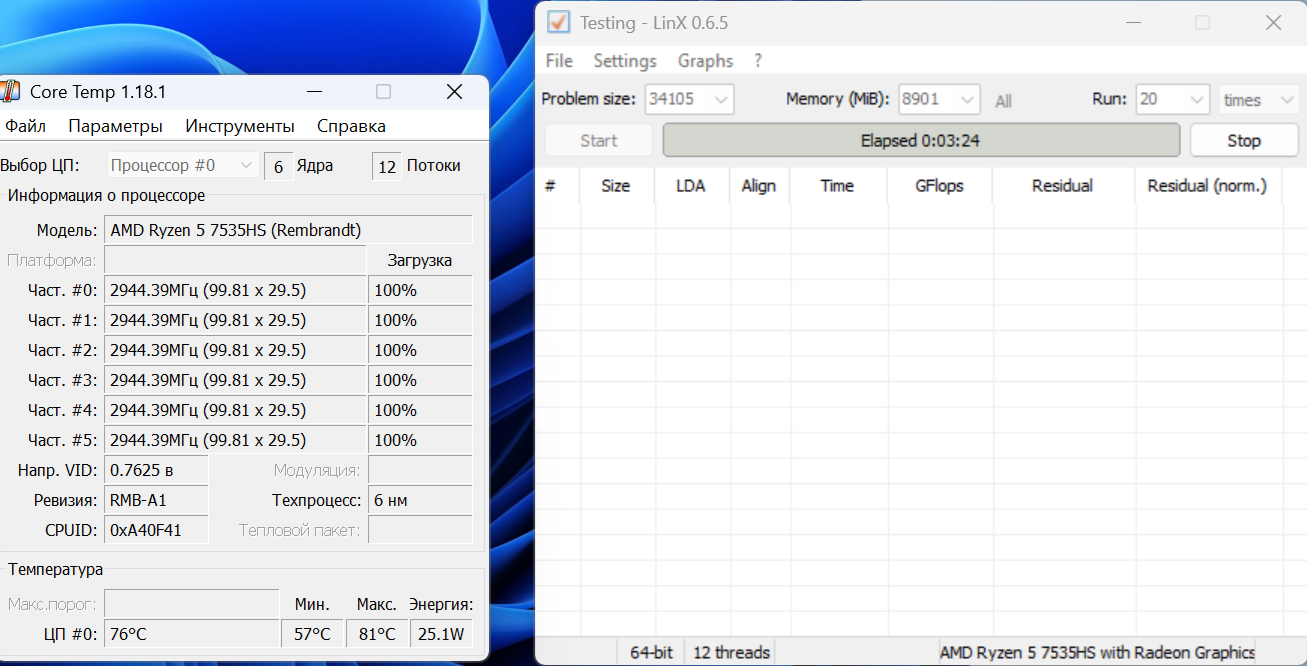Click the LinX checkmark app icon
This screenshot has height=666, width=1307.
point(559,22)
